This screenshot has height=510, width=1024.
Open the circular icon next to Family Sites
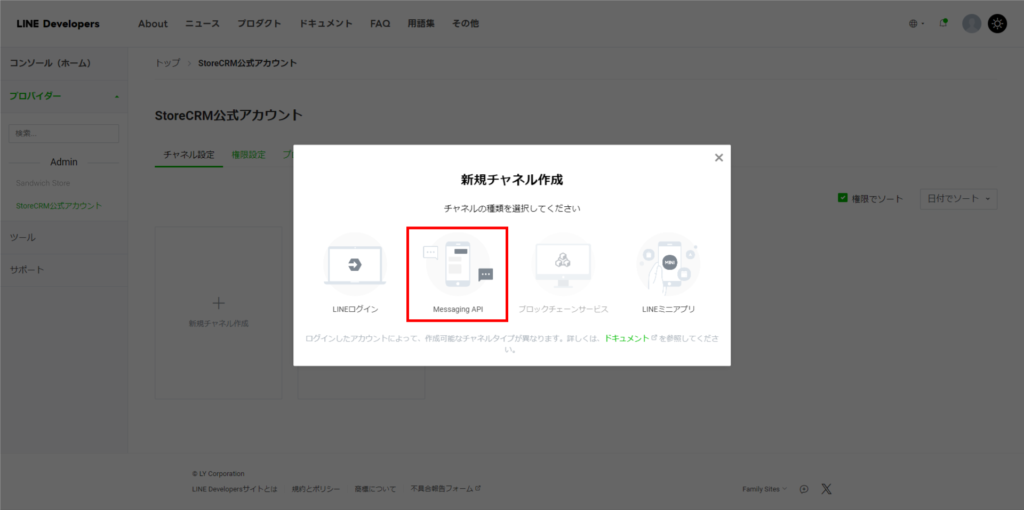(804, 488)
